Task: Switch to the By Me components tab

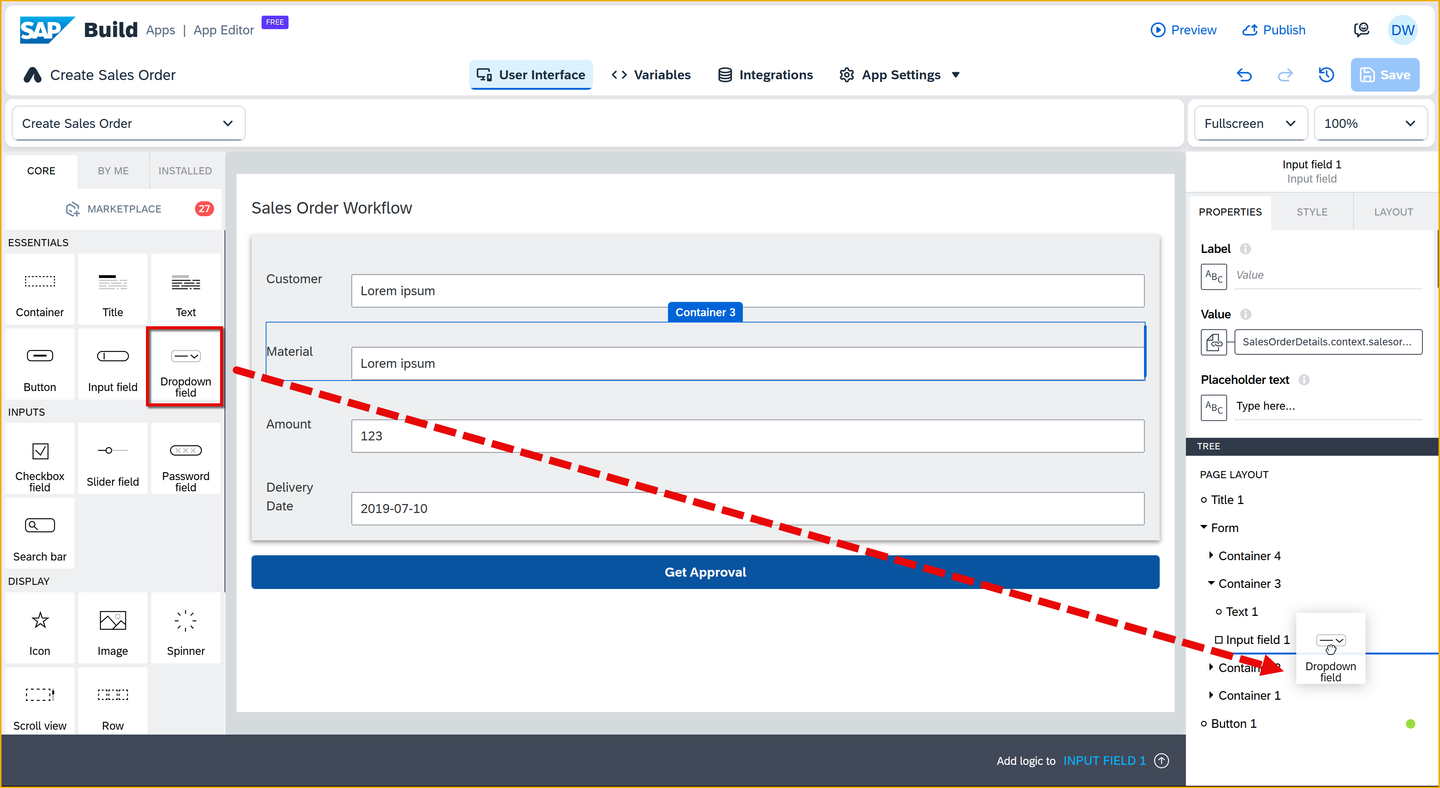Action: pyautogui.click(x=113, y=171)
